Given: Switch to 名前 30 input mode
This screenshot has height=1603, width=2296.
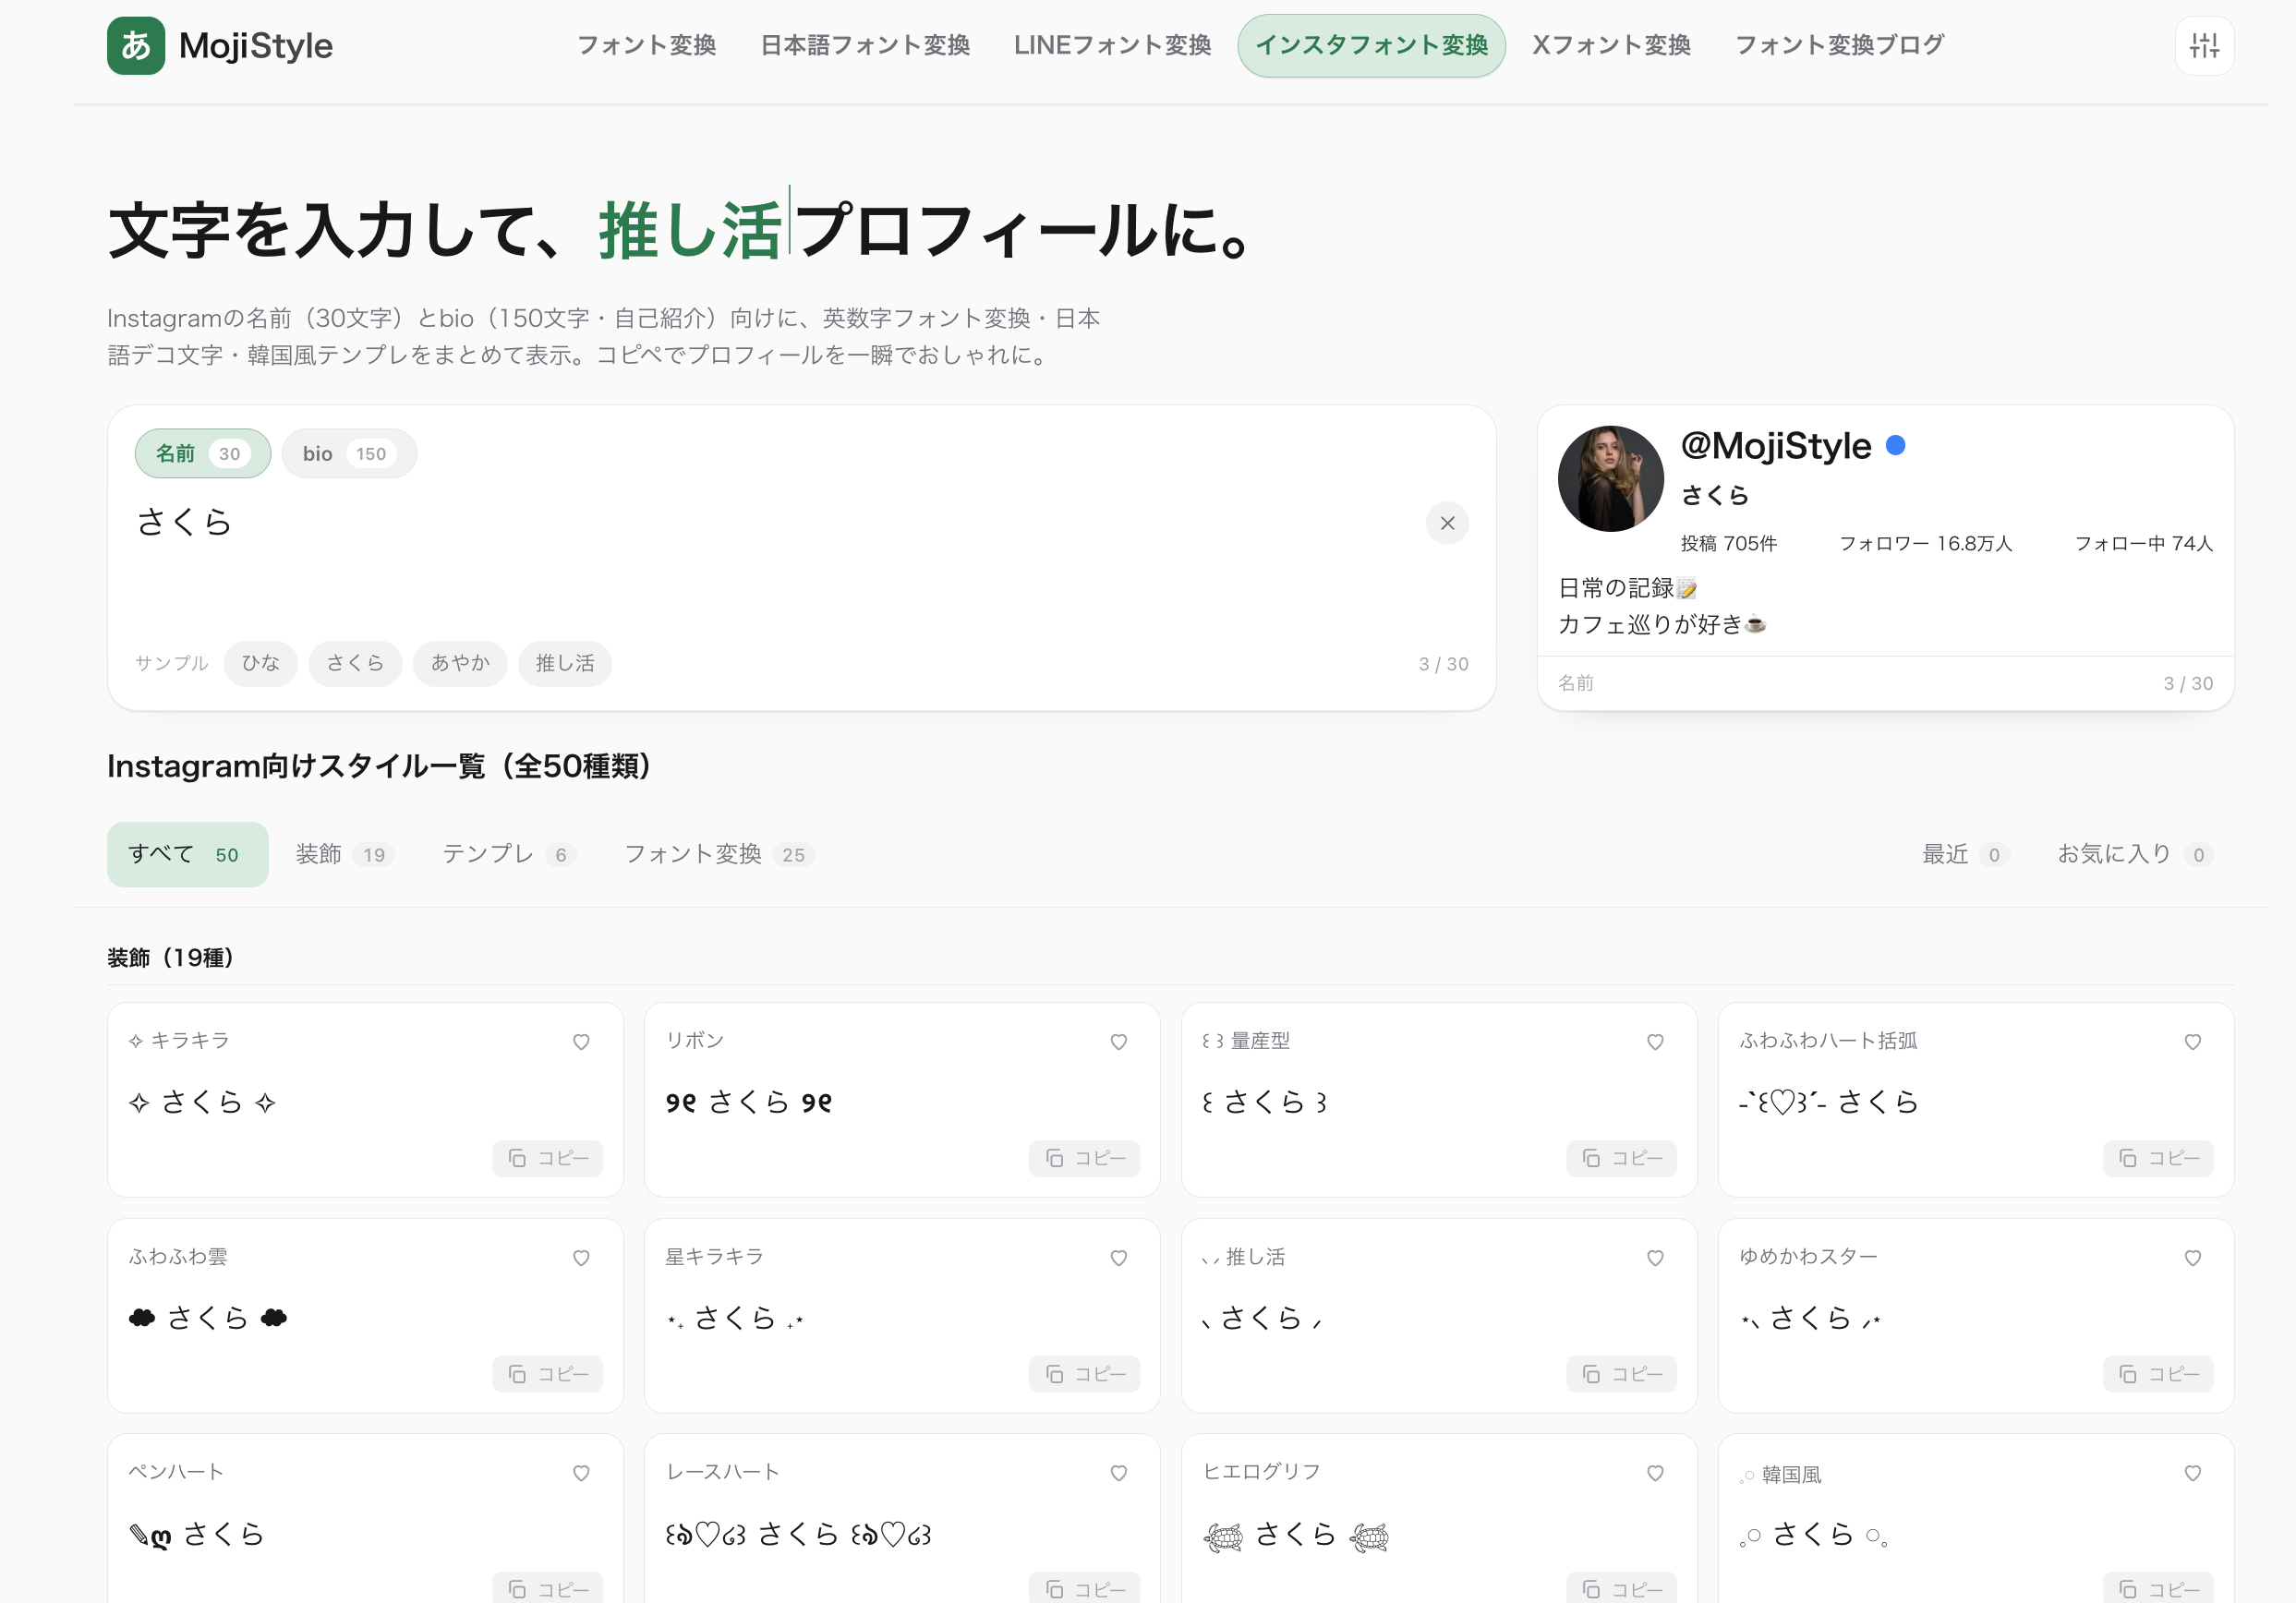Looking at the screenshot, I should 203,453.
